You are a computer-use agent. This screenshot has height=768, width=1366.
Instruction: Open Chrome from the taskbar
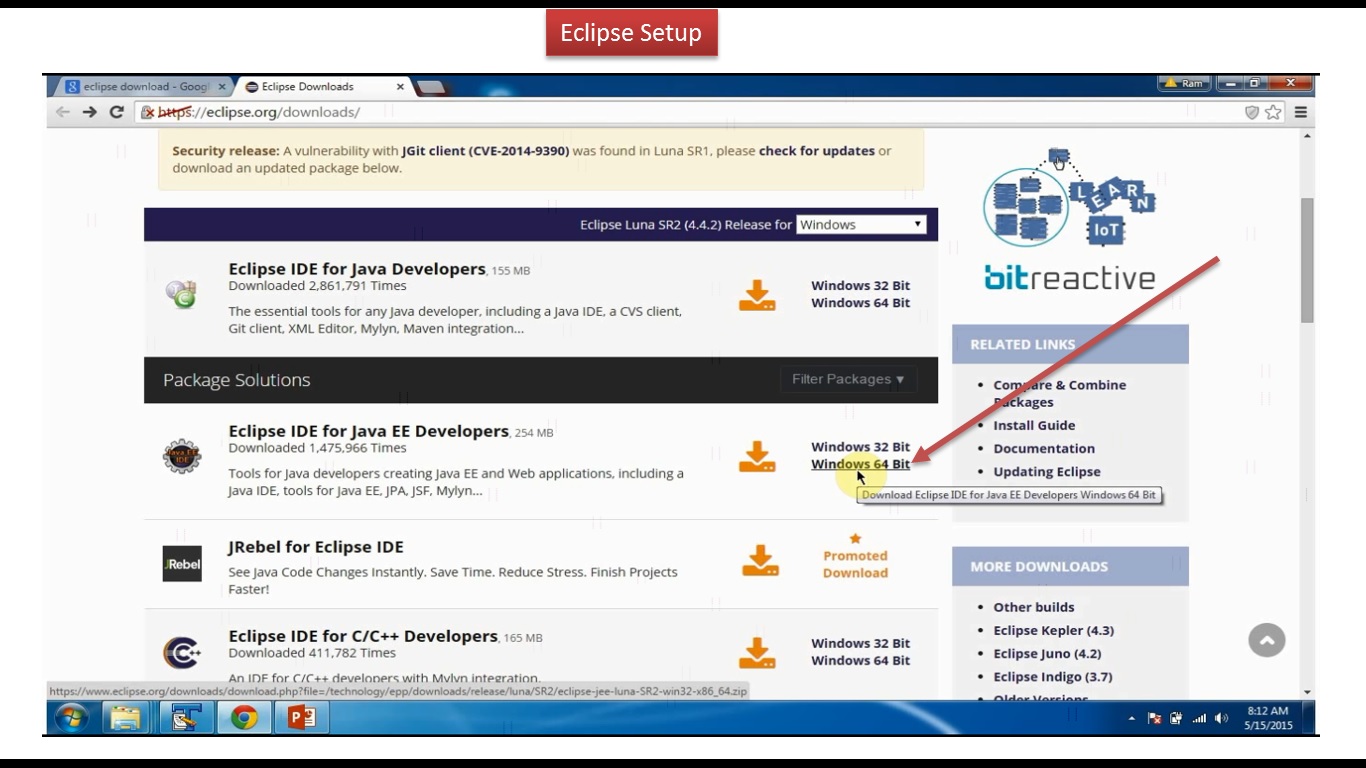244,718
